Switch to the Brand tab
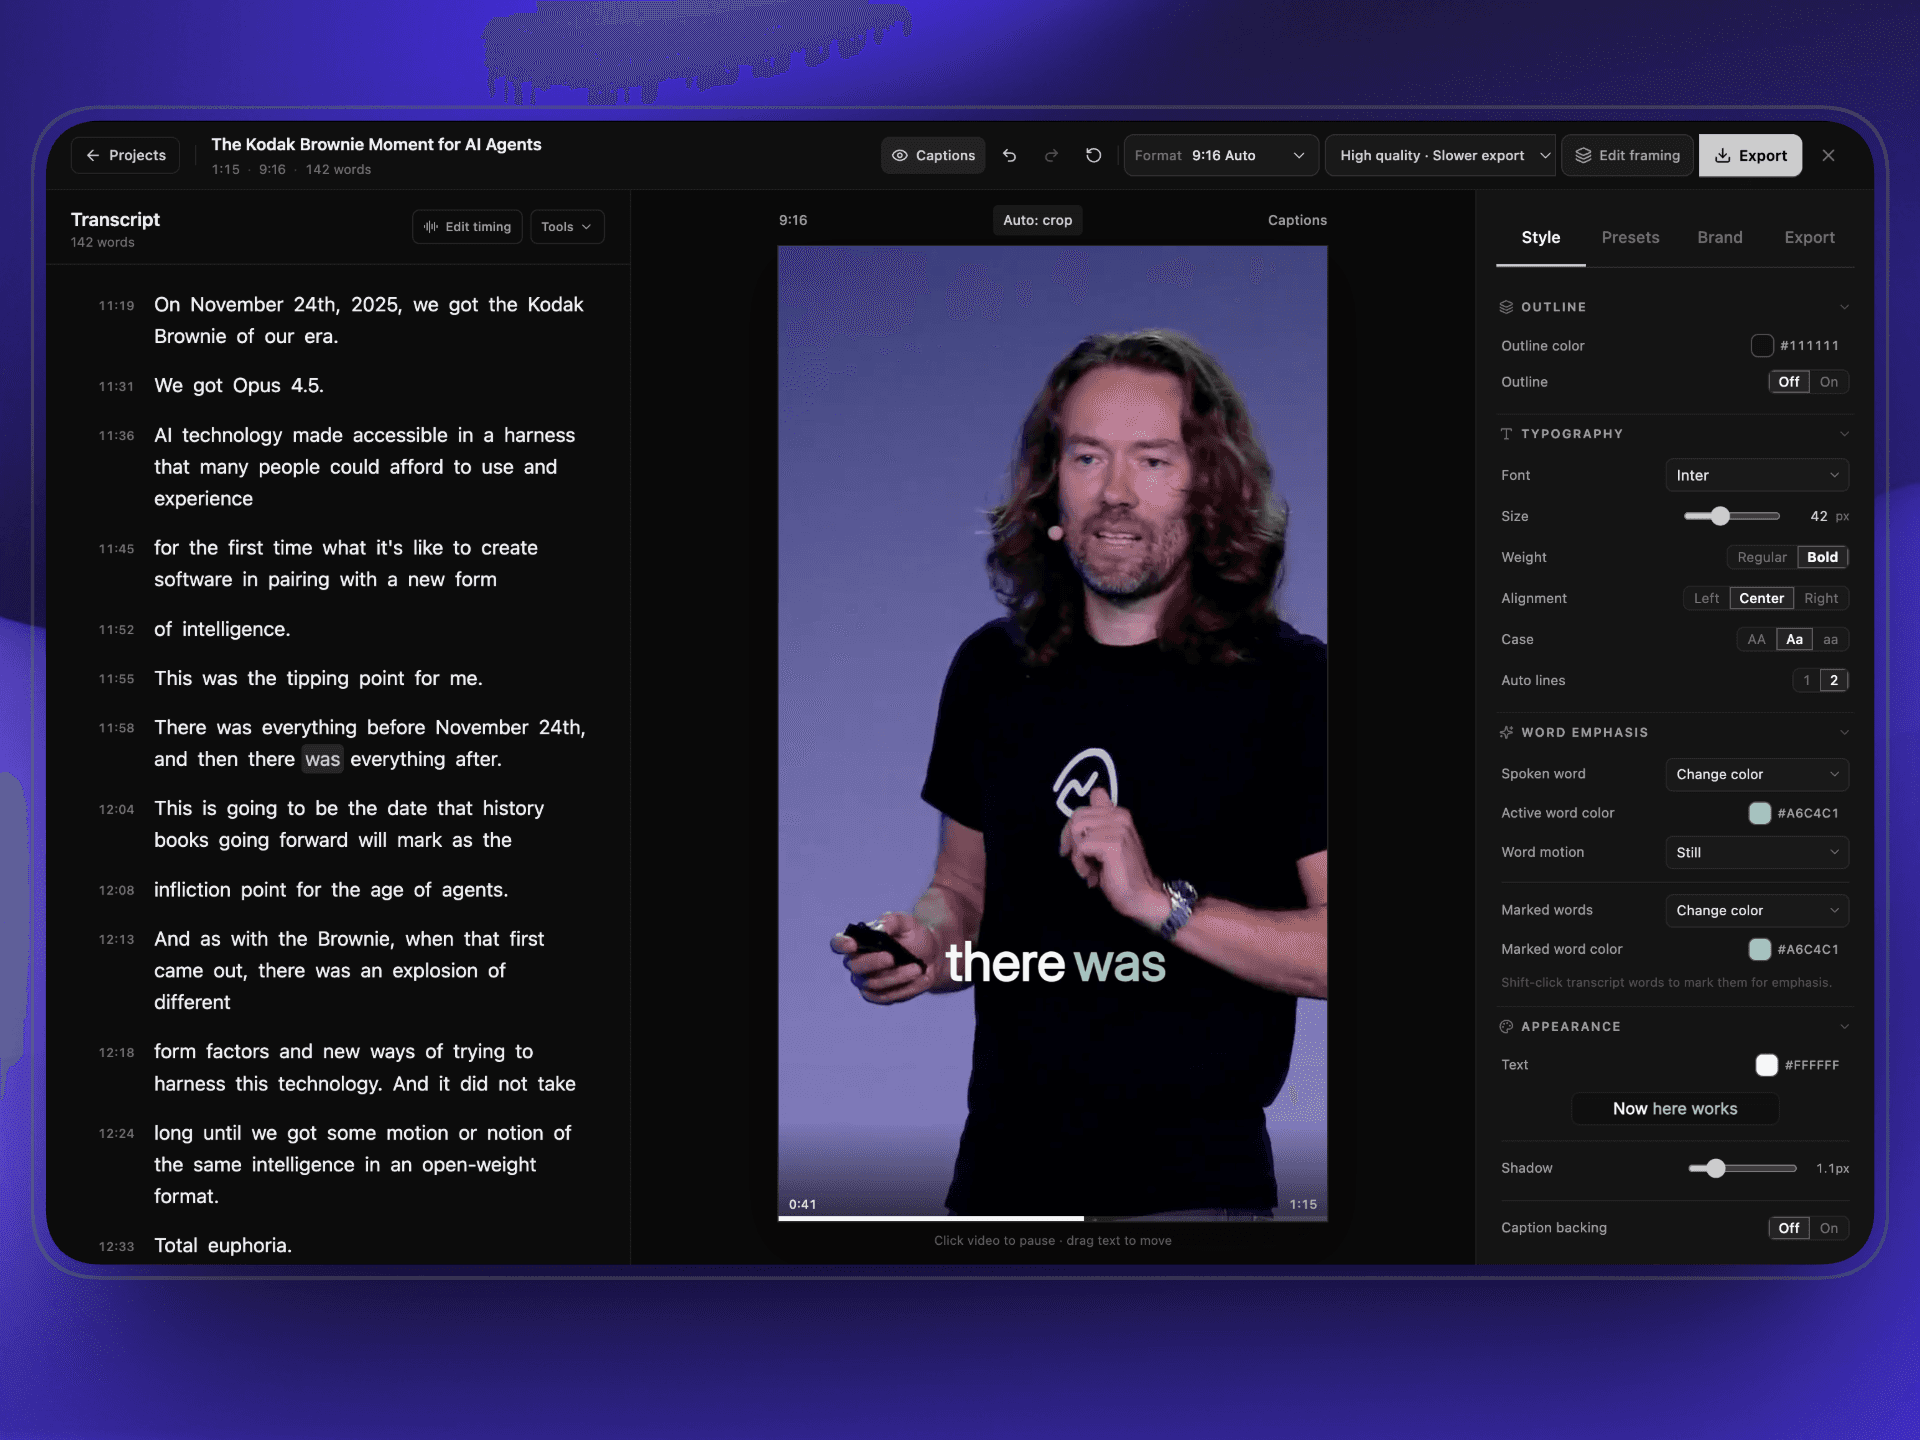The height and width of the screenshot is (1440, 1920). pos(1720,238)
